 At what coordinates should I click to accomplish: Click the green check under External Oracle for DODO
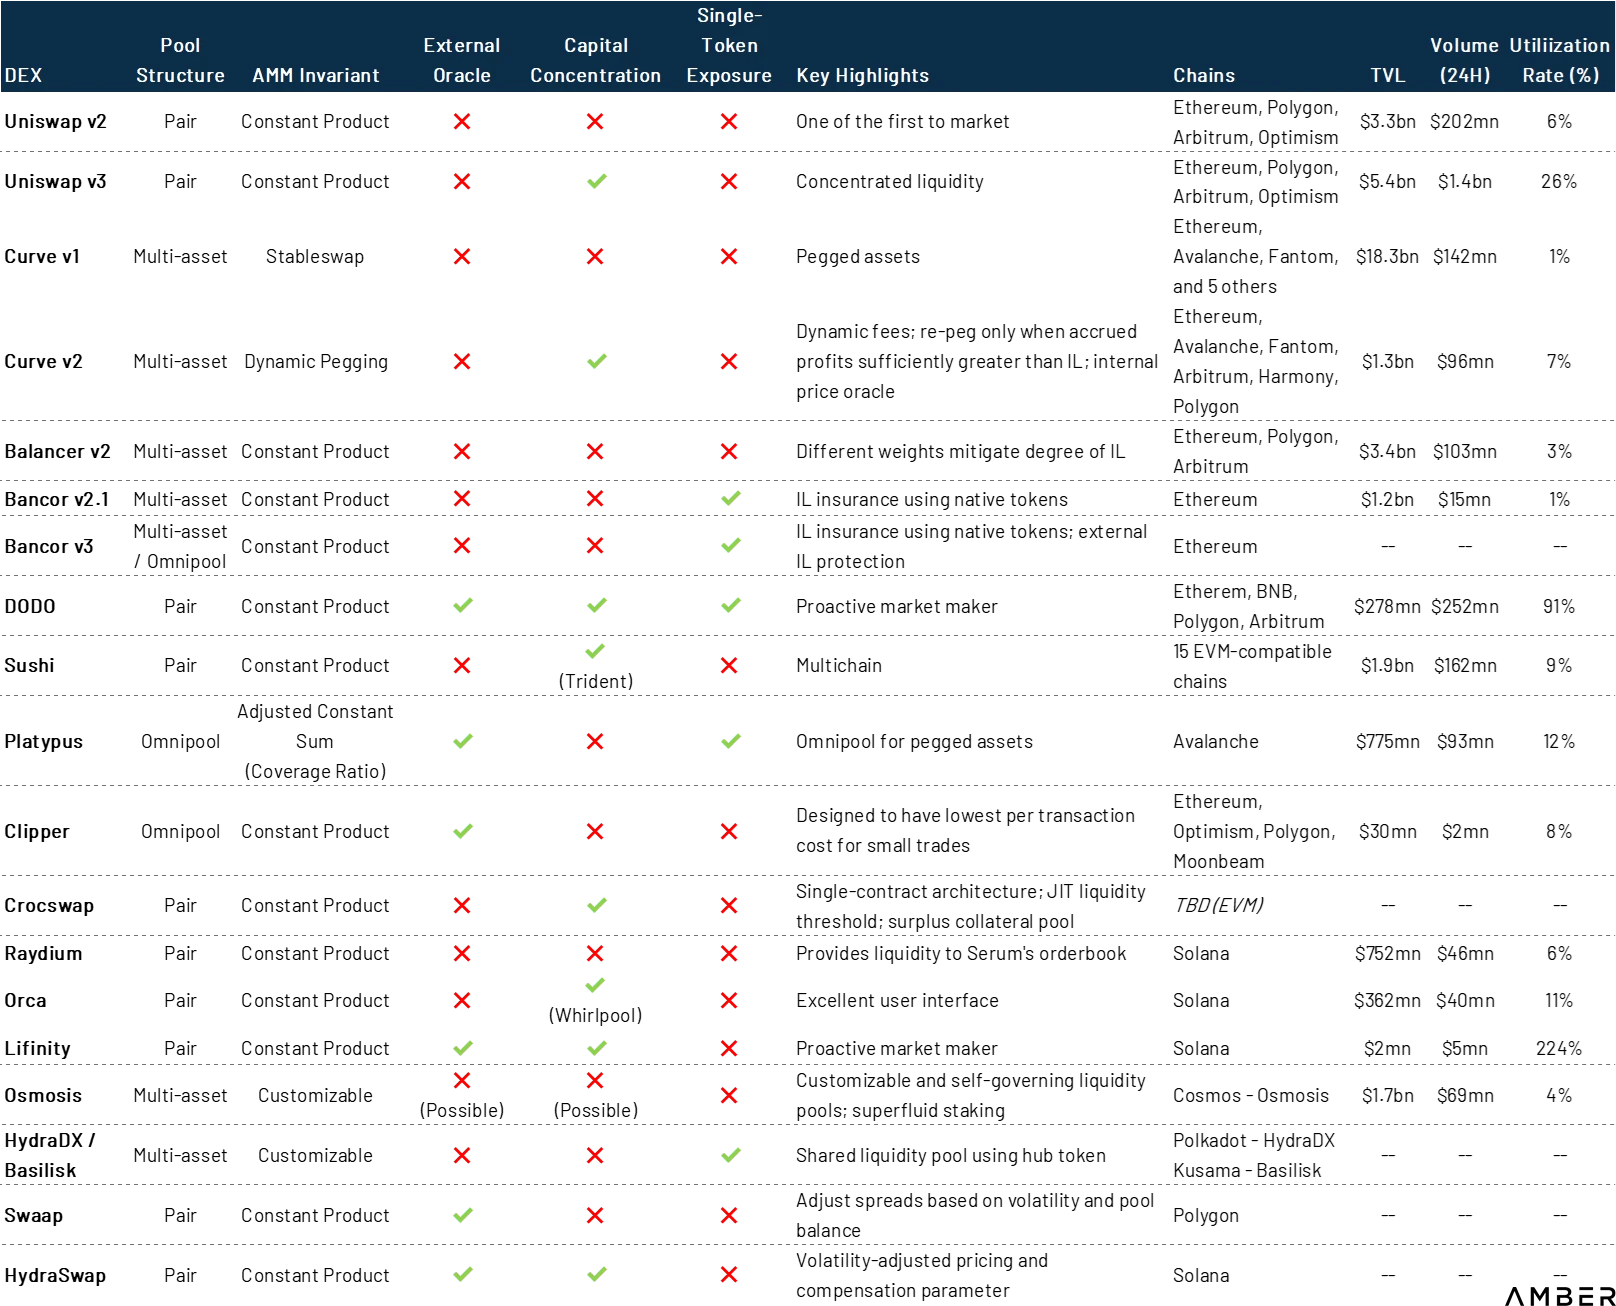(x=463, y=605)
